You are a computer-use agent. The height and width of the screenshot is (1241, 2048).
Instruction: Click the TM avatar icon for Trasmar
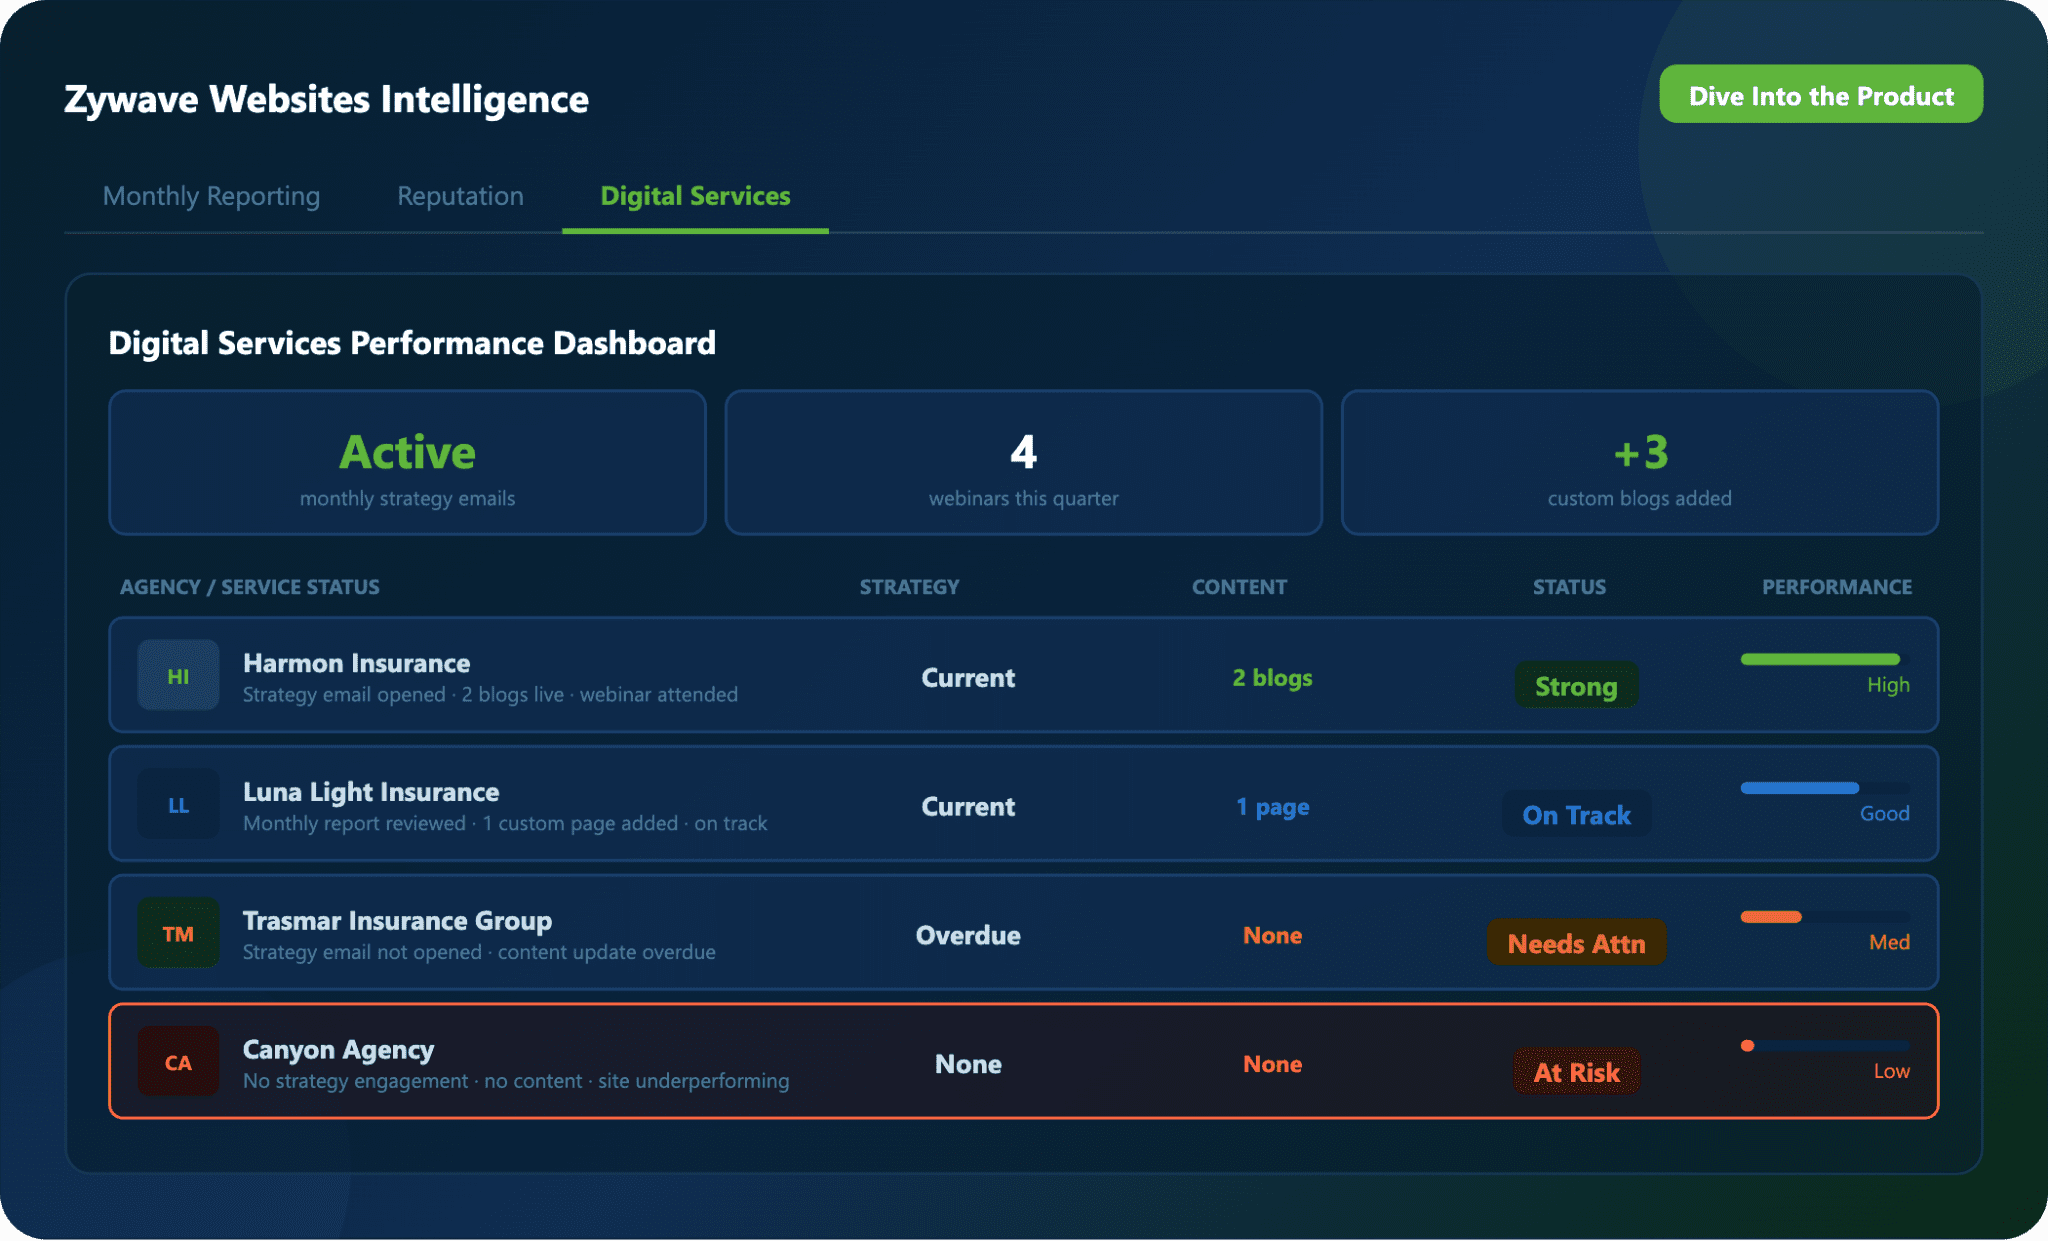point(178,934)
